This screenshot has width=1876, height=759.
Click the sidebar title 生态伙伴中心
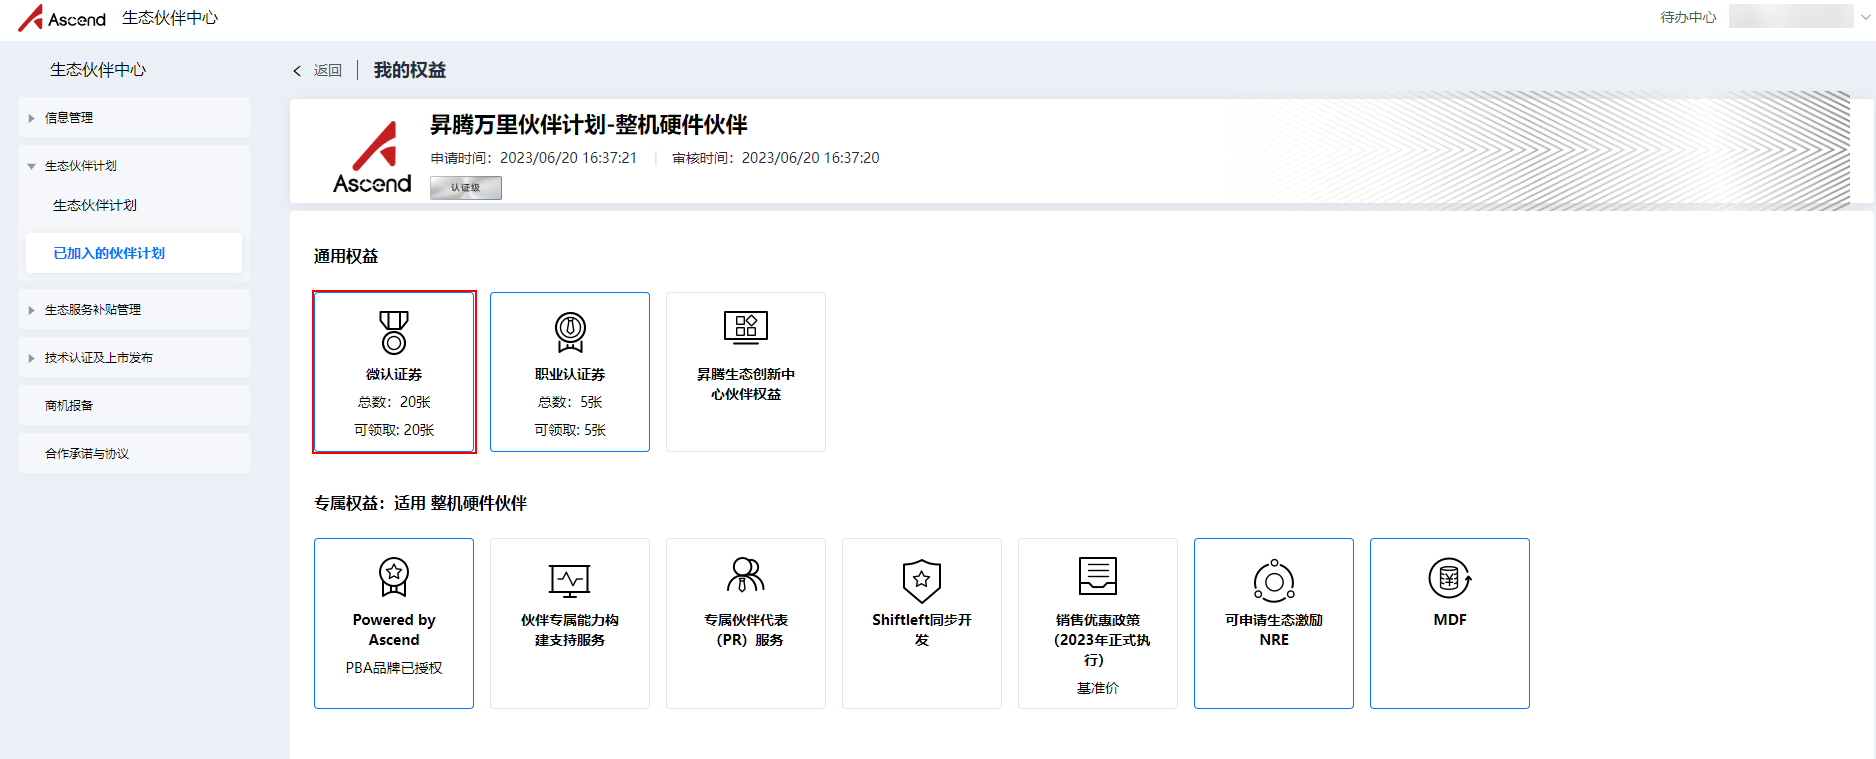98,70
